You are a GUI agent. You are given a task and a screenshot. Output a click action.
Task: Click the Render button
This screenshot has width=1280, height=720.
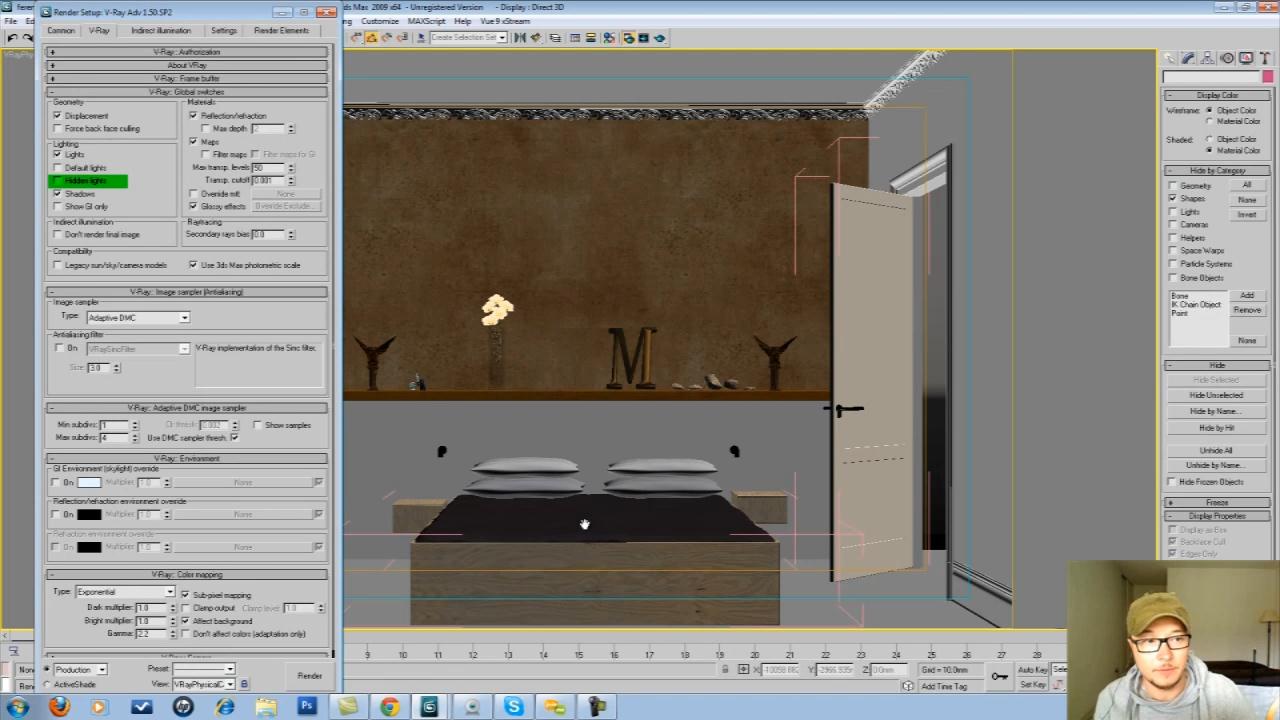click(x=310, y=676)
